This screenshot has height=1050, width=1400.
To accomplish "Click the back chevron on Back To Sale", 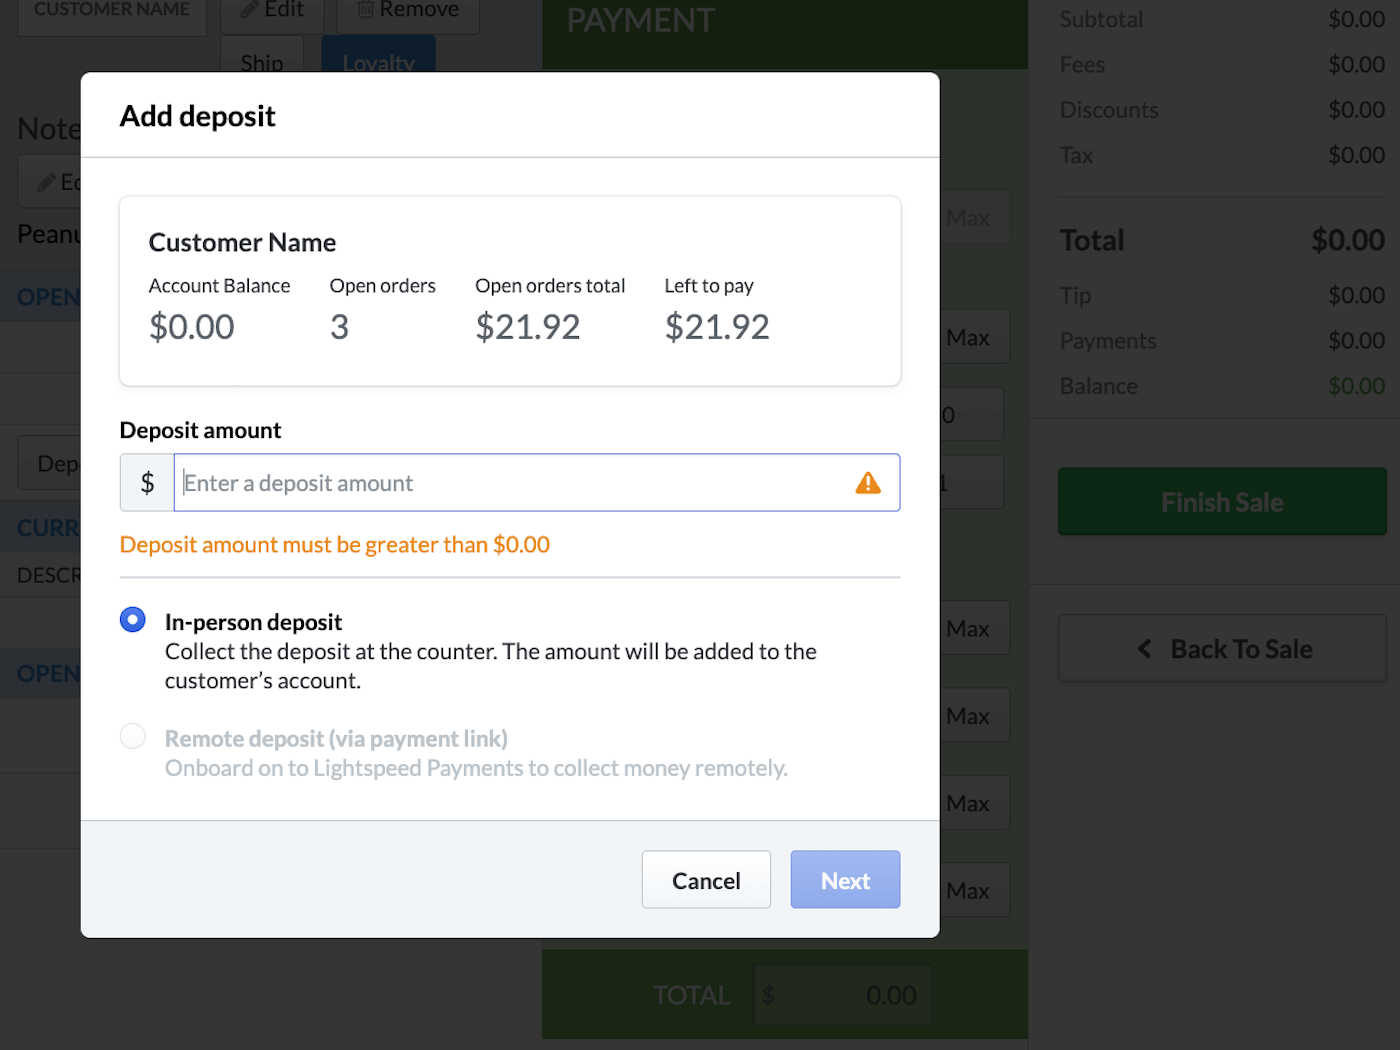I will point(1144,648).
